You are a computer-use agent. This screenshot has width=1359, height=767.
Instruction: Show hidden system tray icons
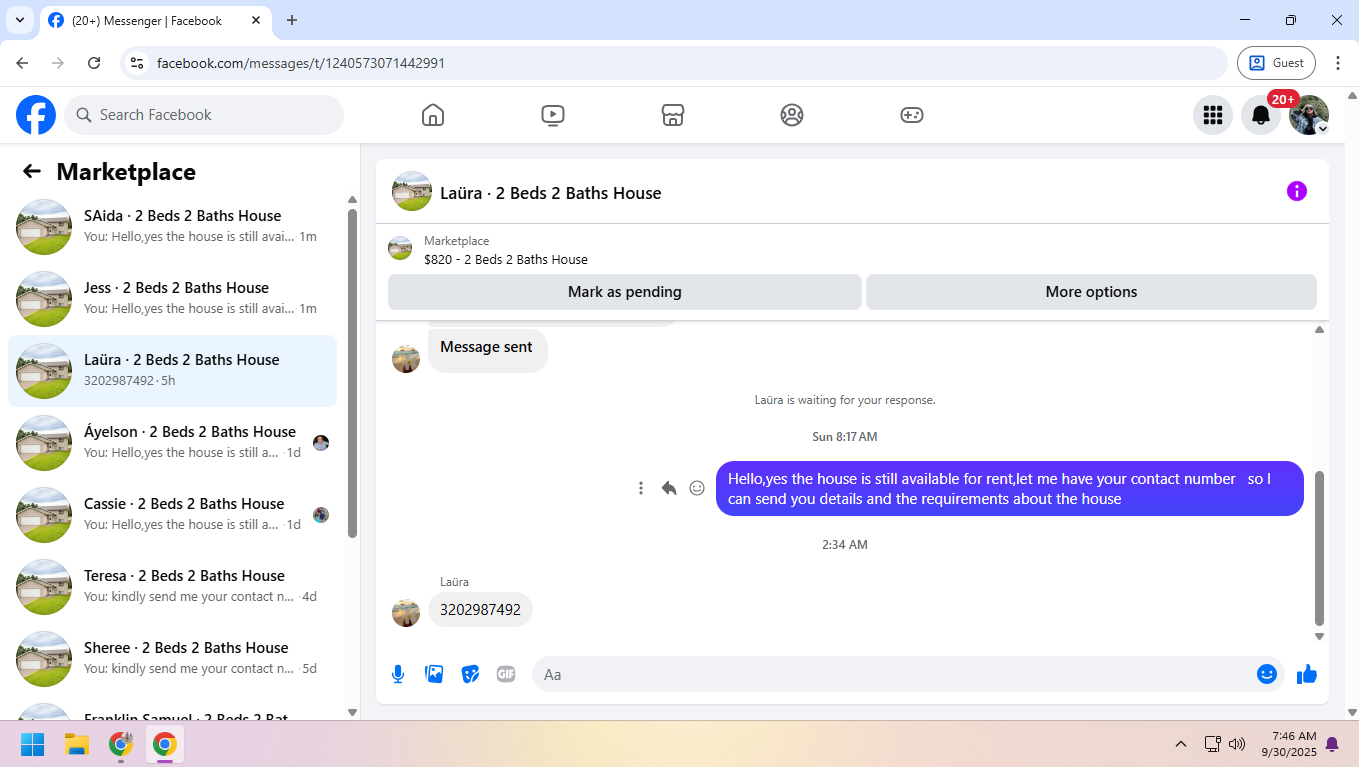point(1181,744)
